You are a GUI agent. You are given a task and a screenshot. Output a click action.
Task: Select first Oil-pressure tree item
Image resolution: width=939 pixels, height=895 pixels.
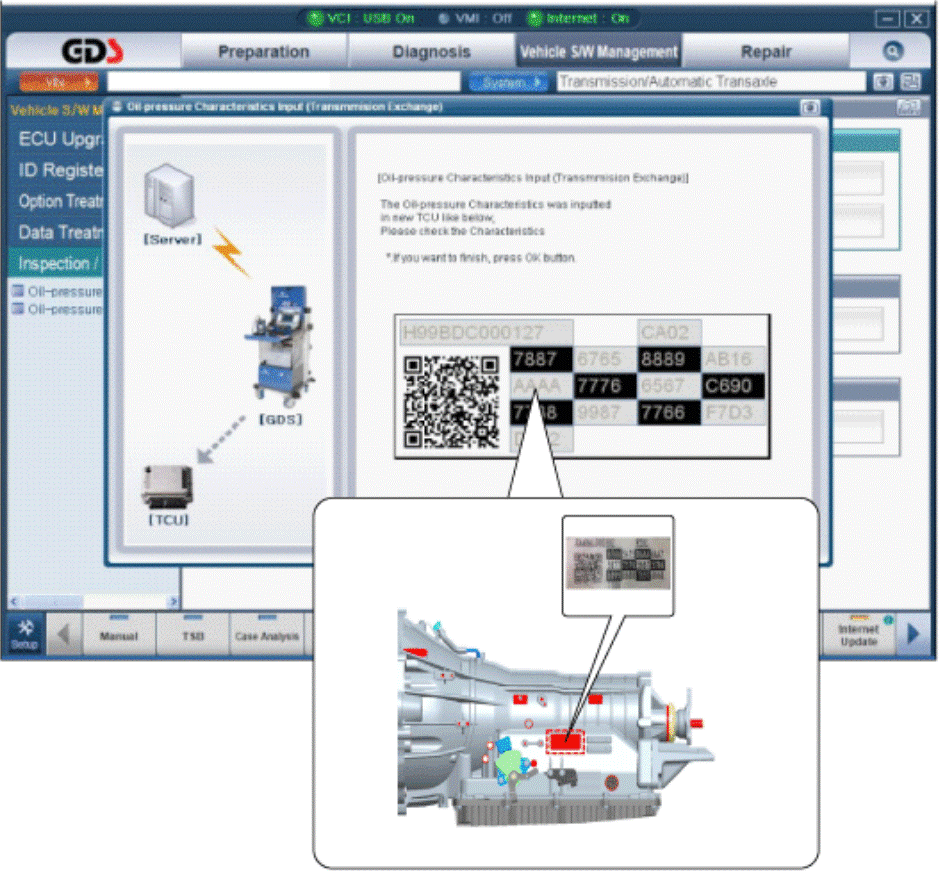[x=57, y=292]
